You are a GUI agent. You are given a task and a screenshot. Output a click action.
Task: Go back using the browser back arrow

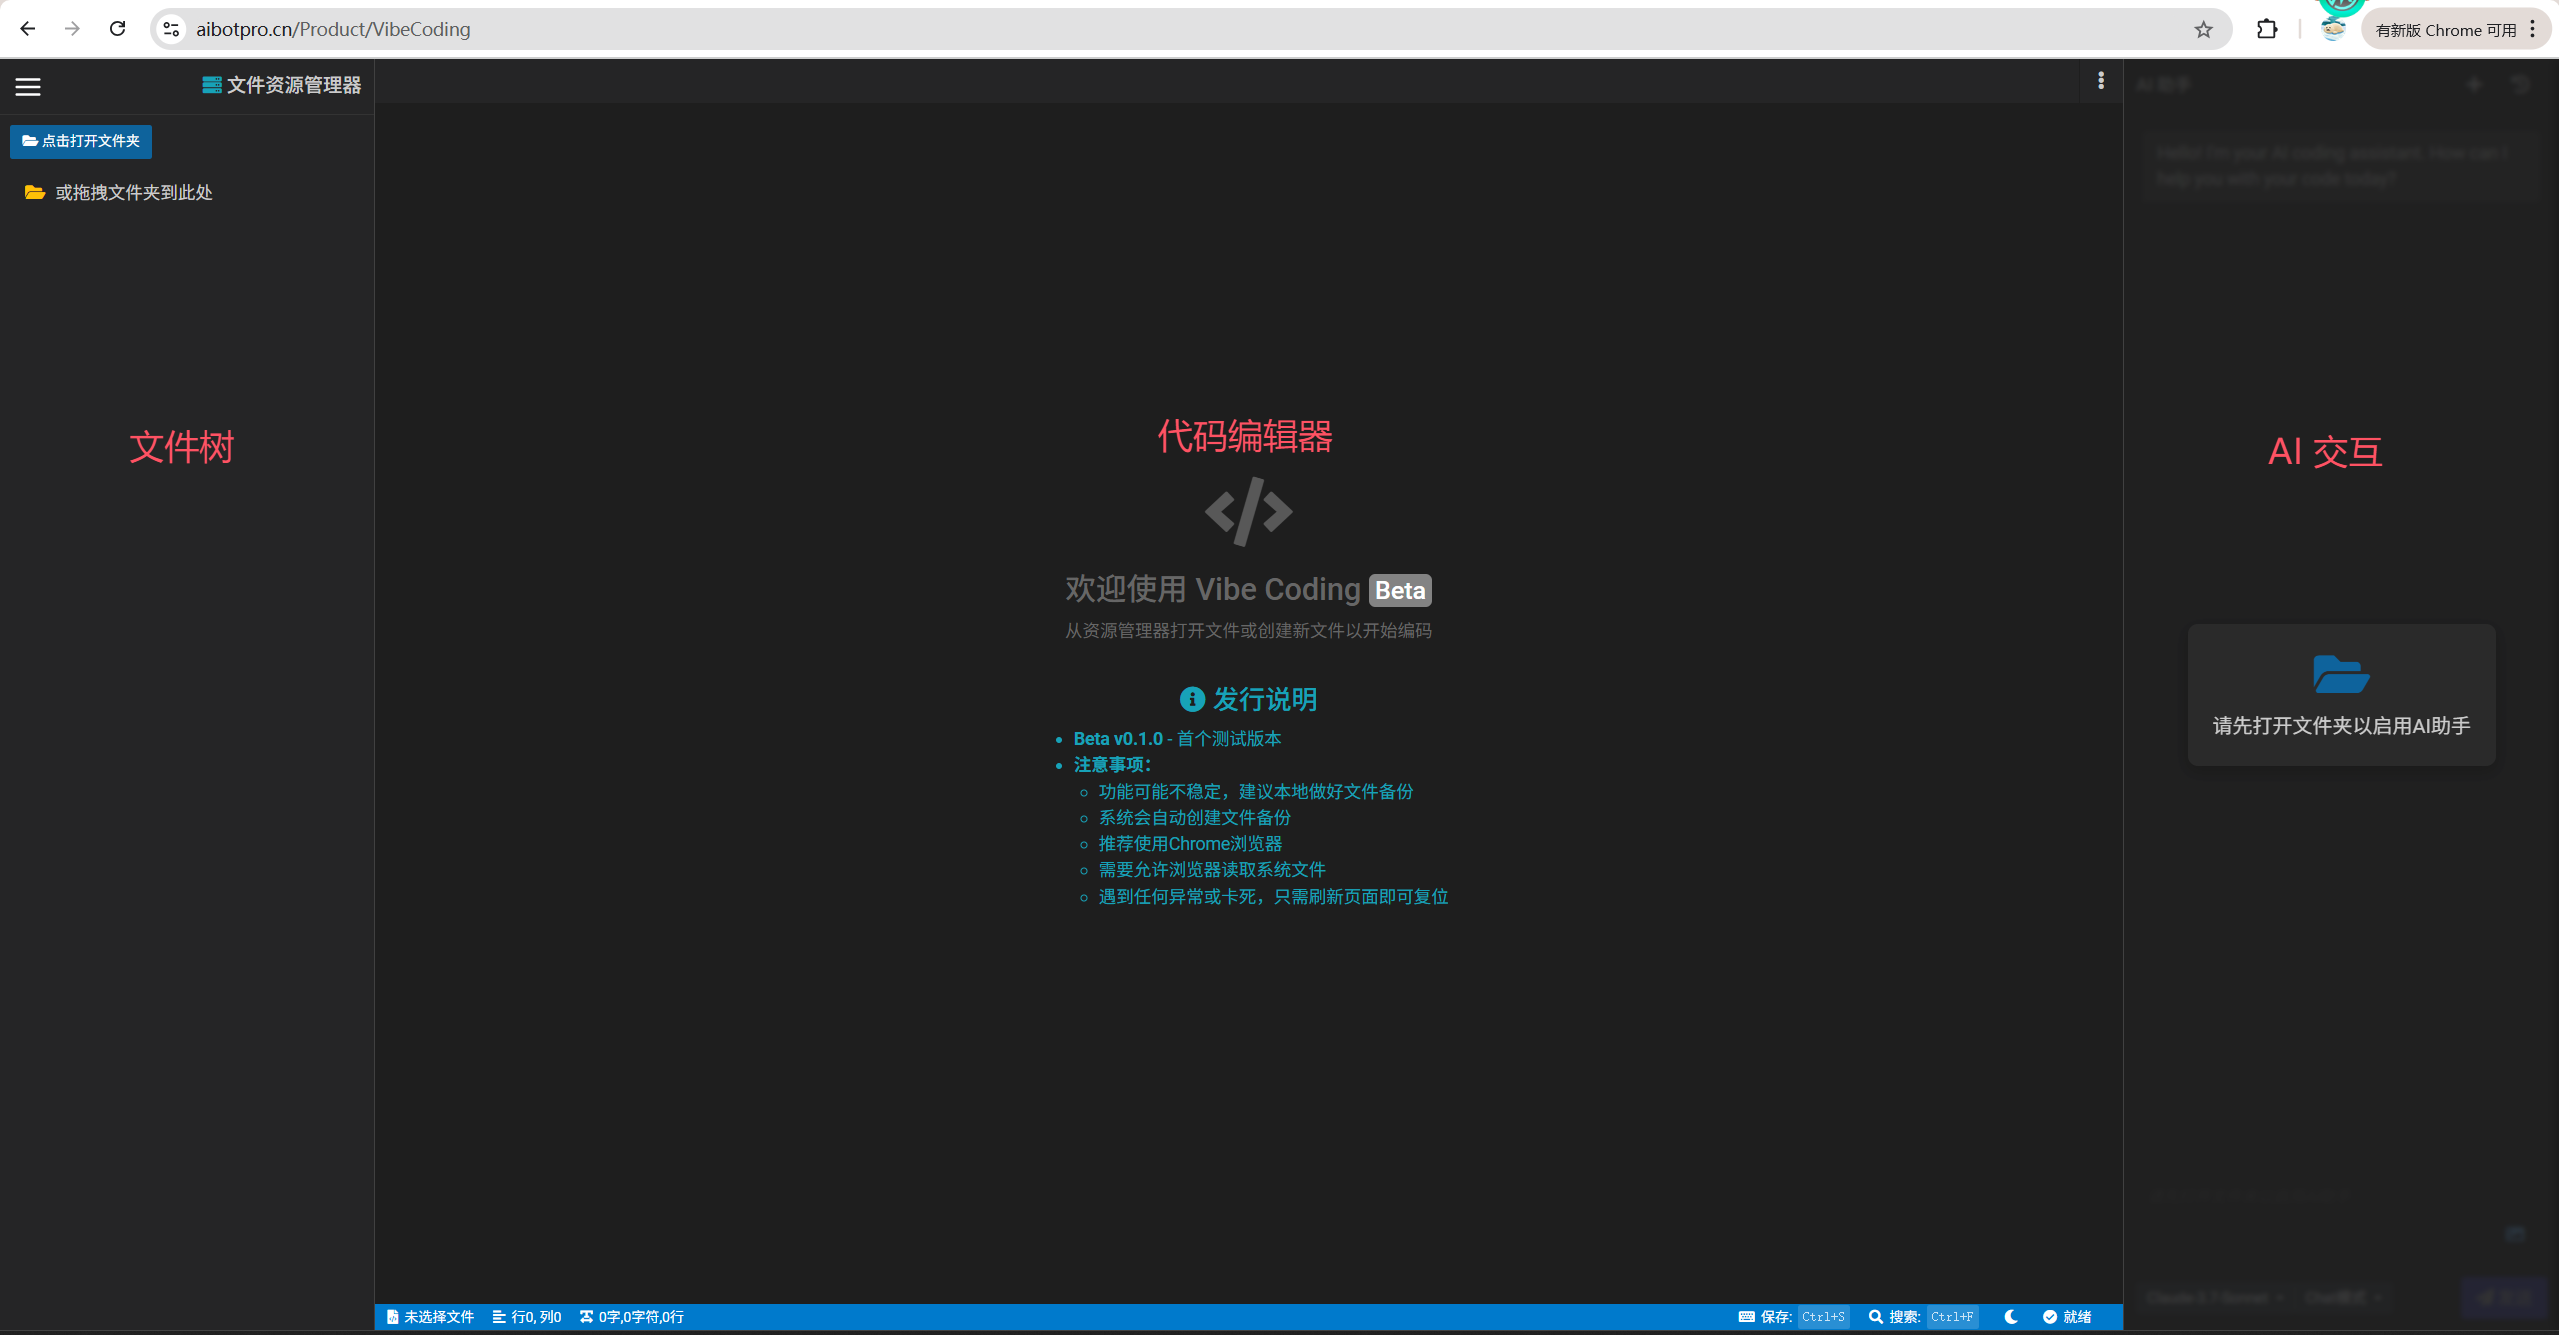(x=28, y=29)
